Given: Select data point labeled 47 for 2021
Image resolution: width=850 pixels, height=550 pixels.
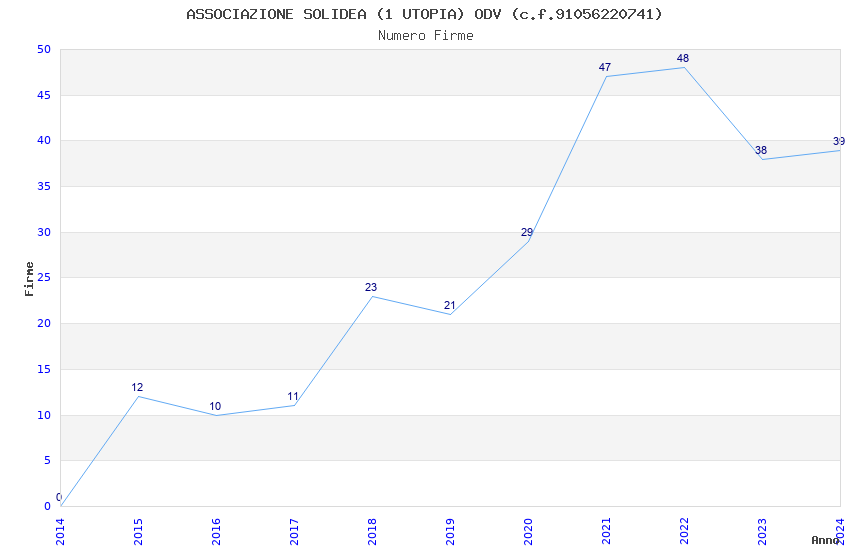Looking at the screenshot, I should [605, 67].
